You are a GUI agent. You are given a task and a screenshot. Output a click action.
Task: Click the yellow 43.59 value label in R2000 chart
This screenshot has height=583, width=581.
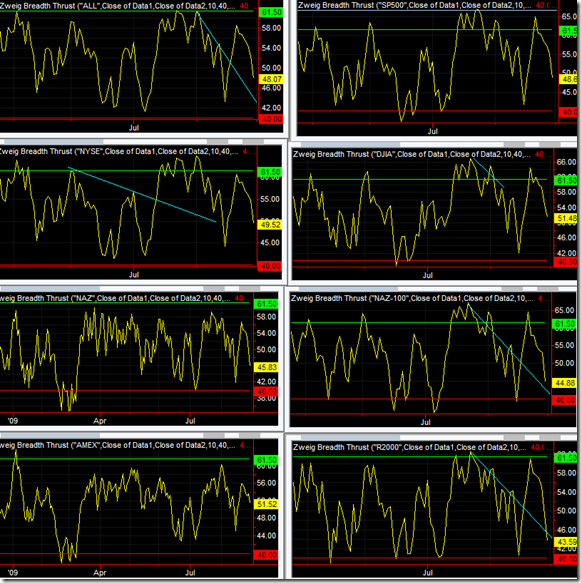[x=566, y=542]
